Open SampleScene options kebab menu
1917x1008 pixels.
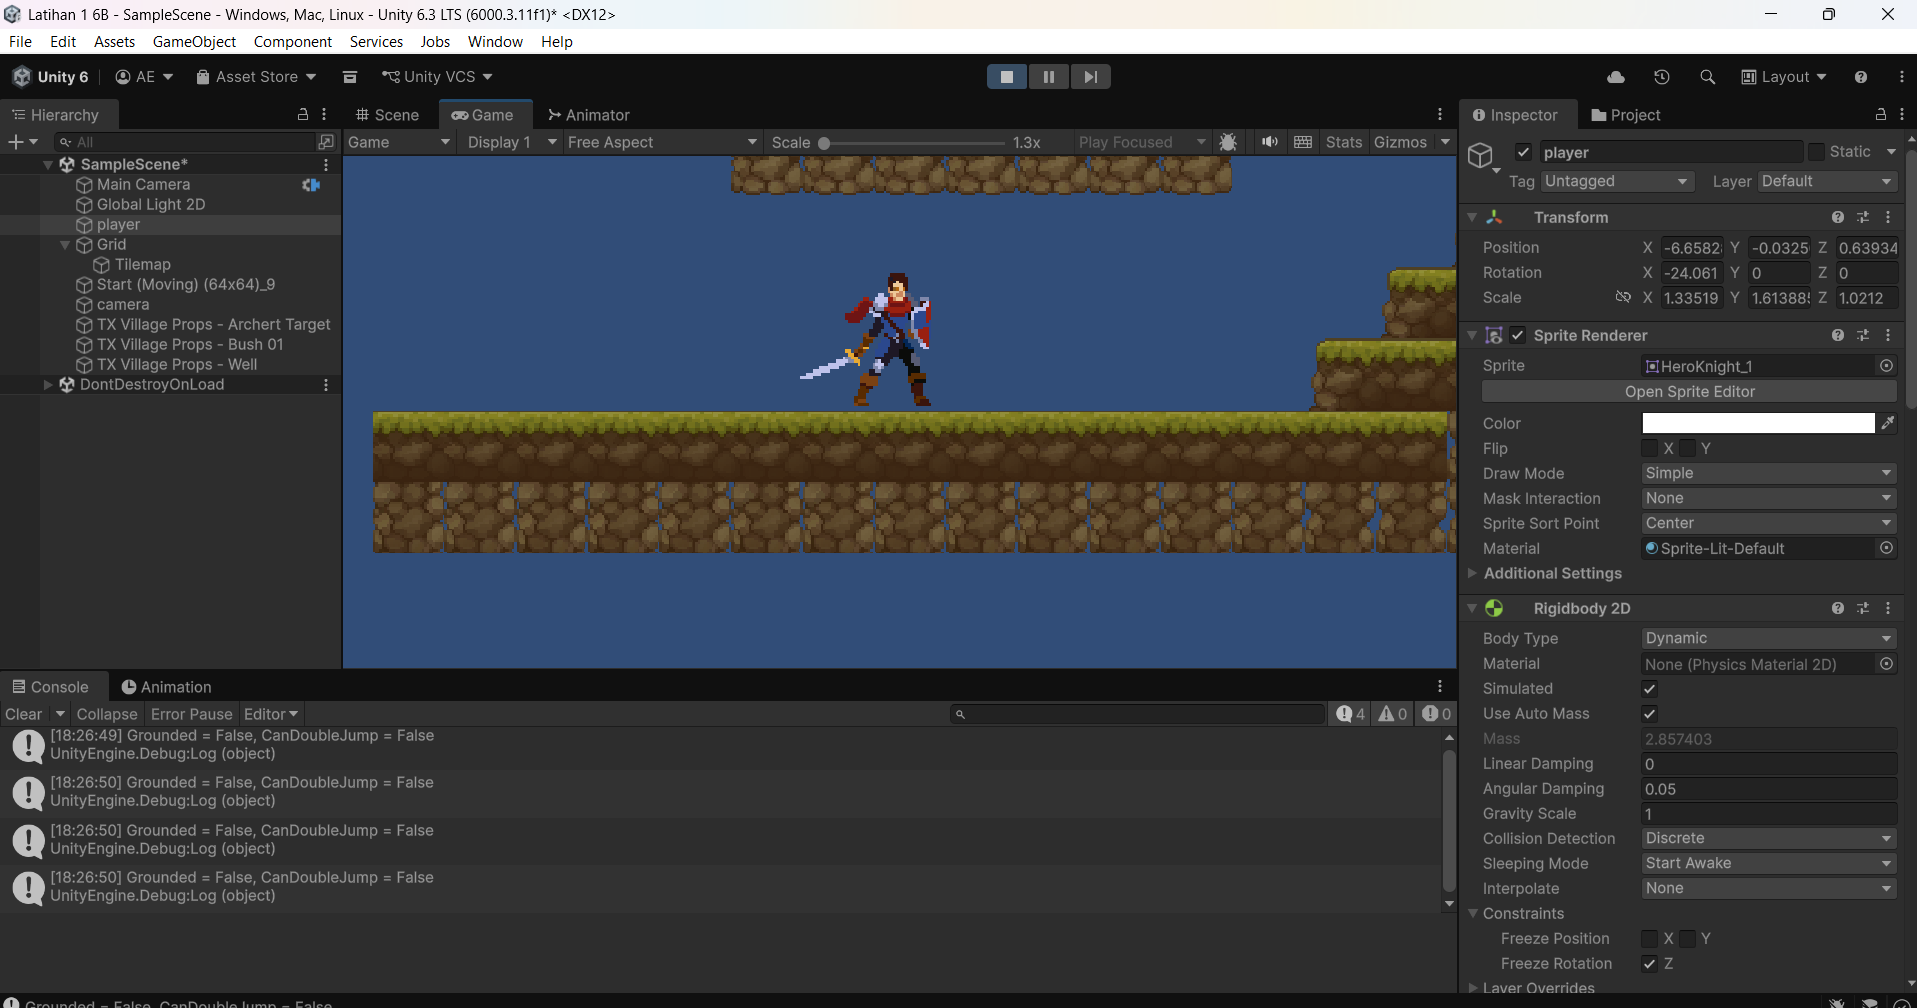[326, 164]
